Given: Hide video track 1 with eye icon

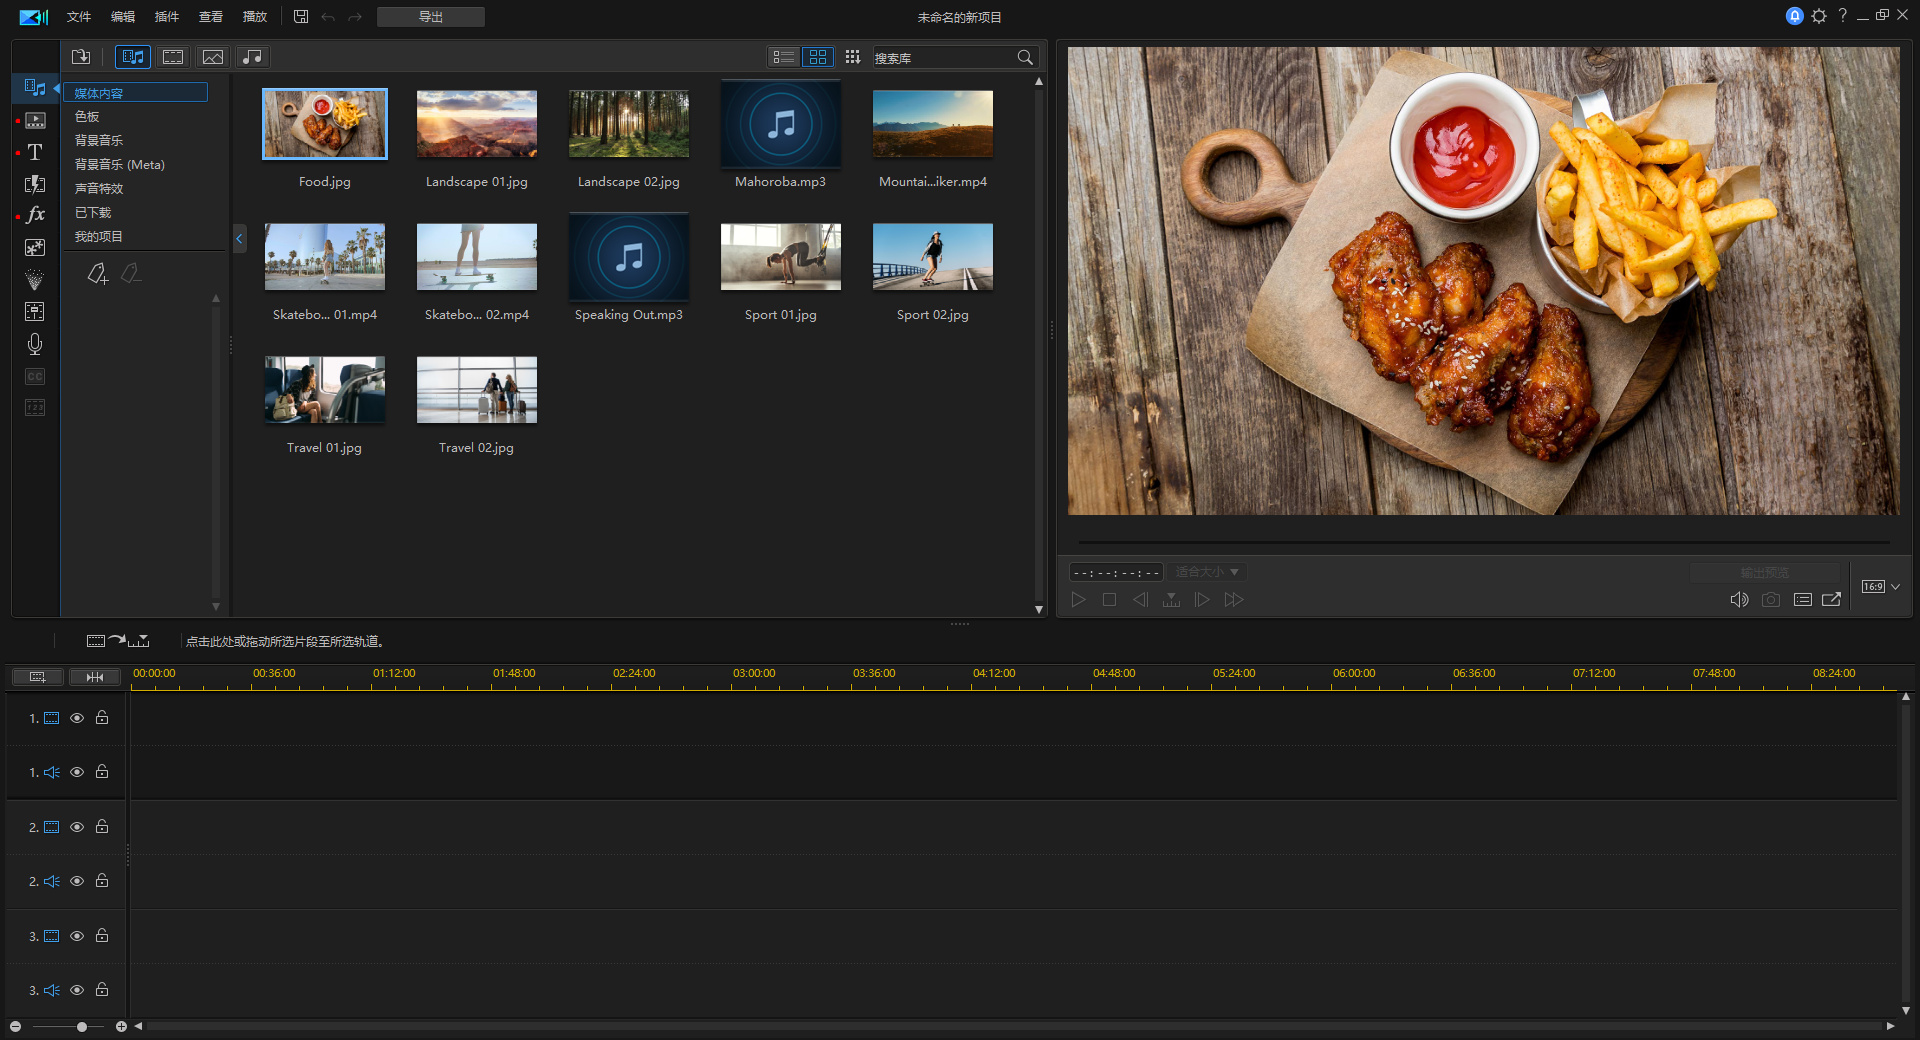Looking at the screenshot, I should (77, 718).
